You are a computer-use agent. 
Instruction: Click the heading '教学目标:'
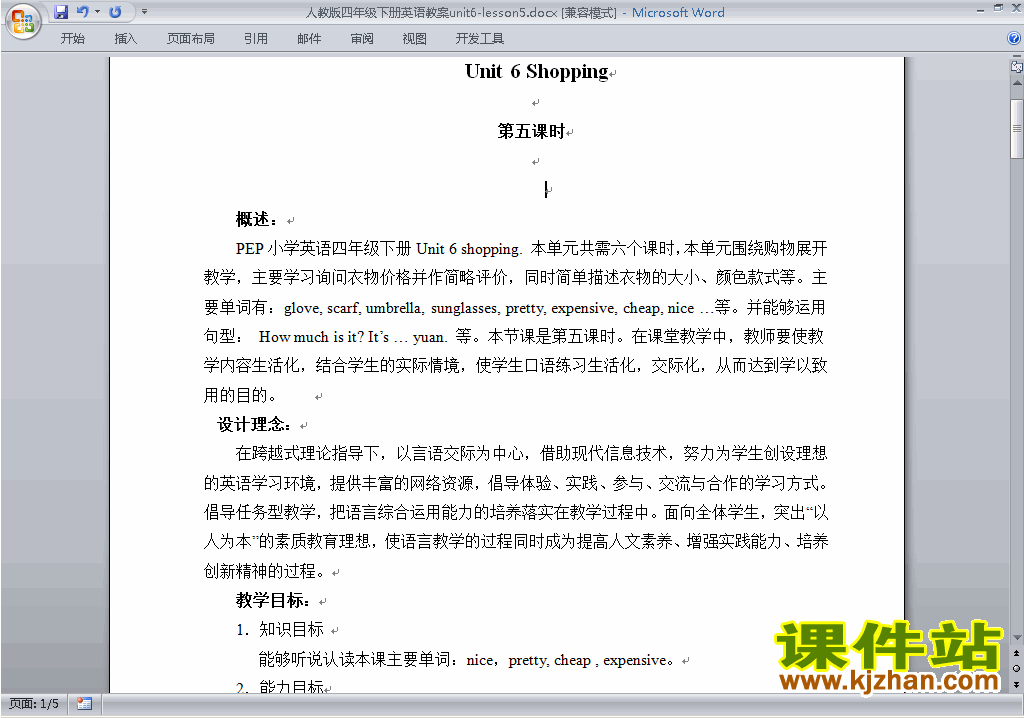(273, 600)
